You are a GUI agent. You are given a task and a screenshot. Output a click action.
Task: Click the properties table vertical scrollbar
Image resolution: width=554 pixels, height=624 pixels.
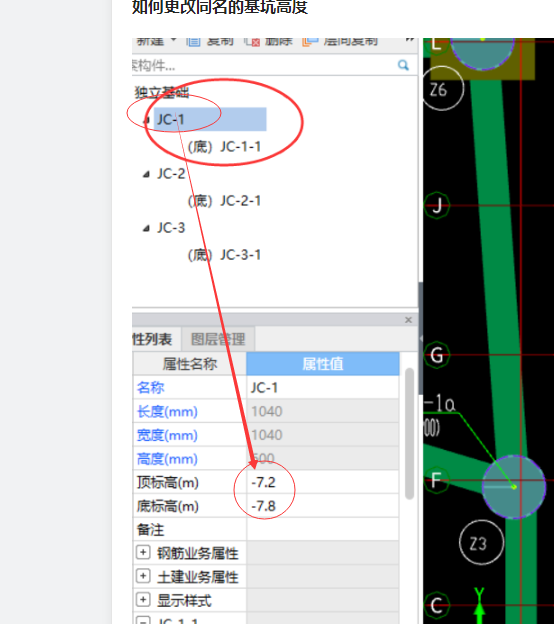point(410,433)
